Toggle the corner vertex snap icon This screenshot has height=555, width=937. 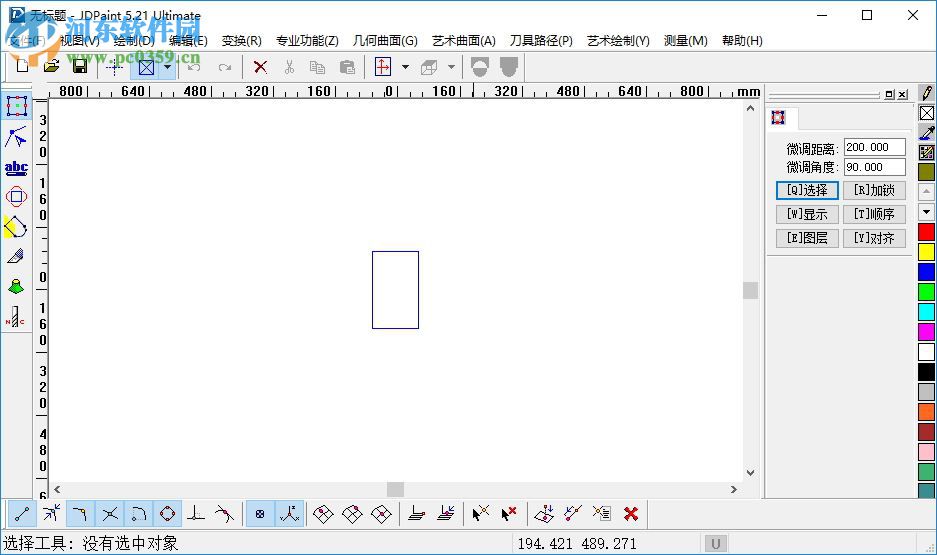pos(80,514)
